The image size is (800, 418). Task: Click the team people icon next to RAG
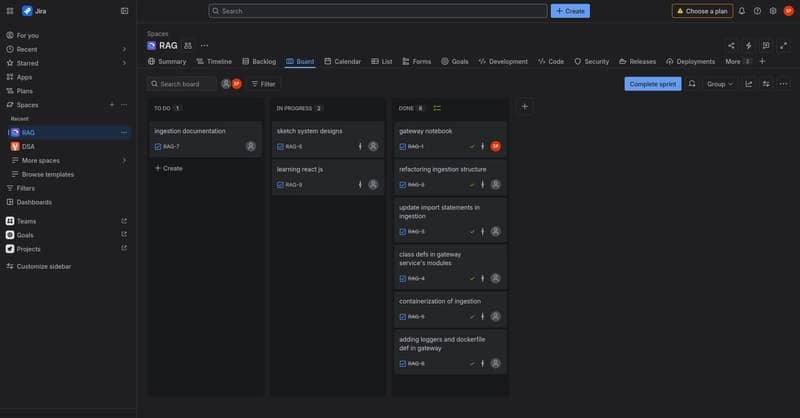coord(188,45)
